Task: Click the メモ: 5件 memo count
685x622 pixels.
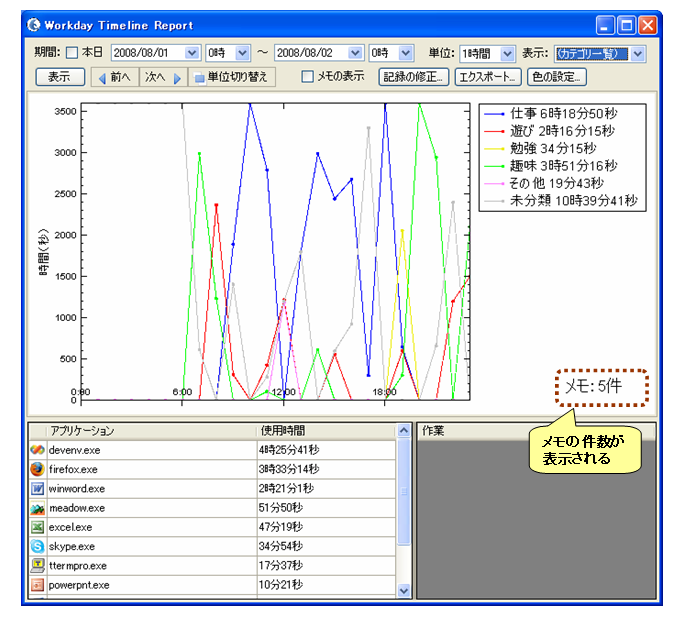Action: 593,386
